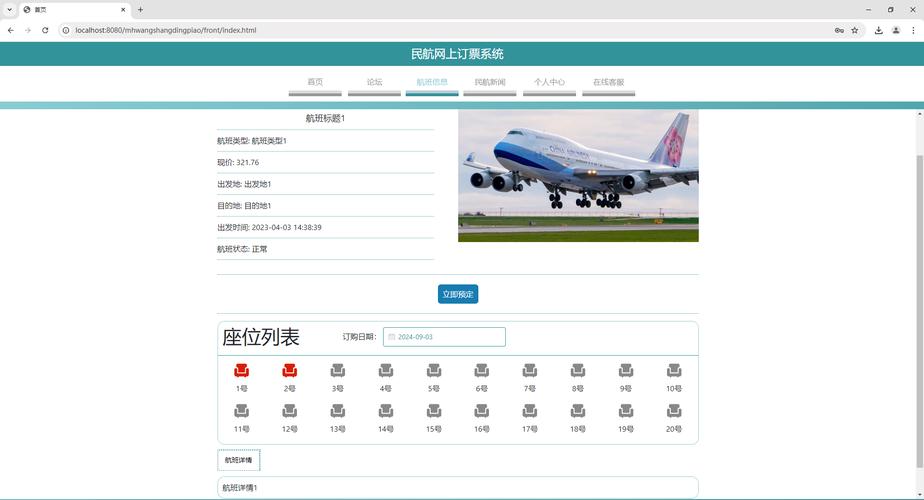924x500 pixels.
Task: Open the browser downloads icon
Action: tap(878, 30)
